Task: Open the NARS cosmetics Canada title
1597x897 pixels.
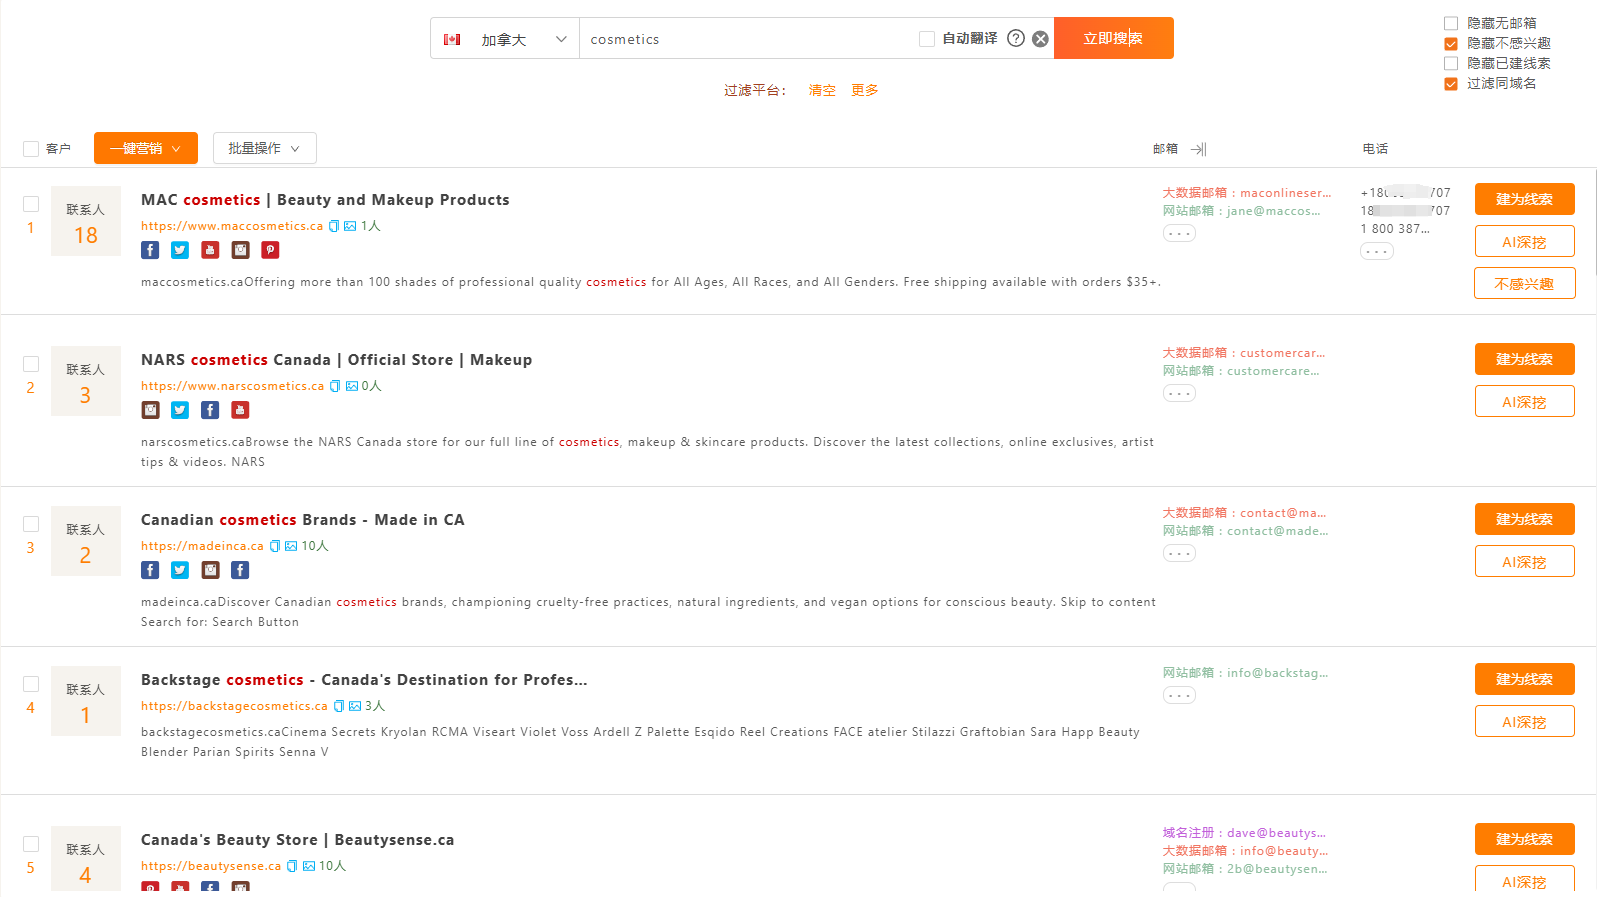Action: pyautogui.click(x=336, y=360)
